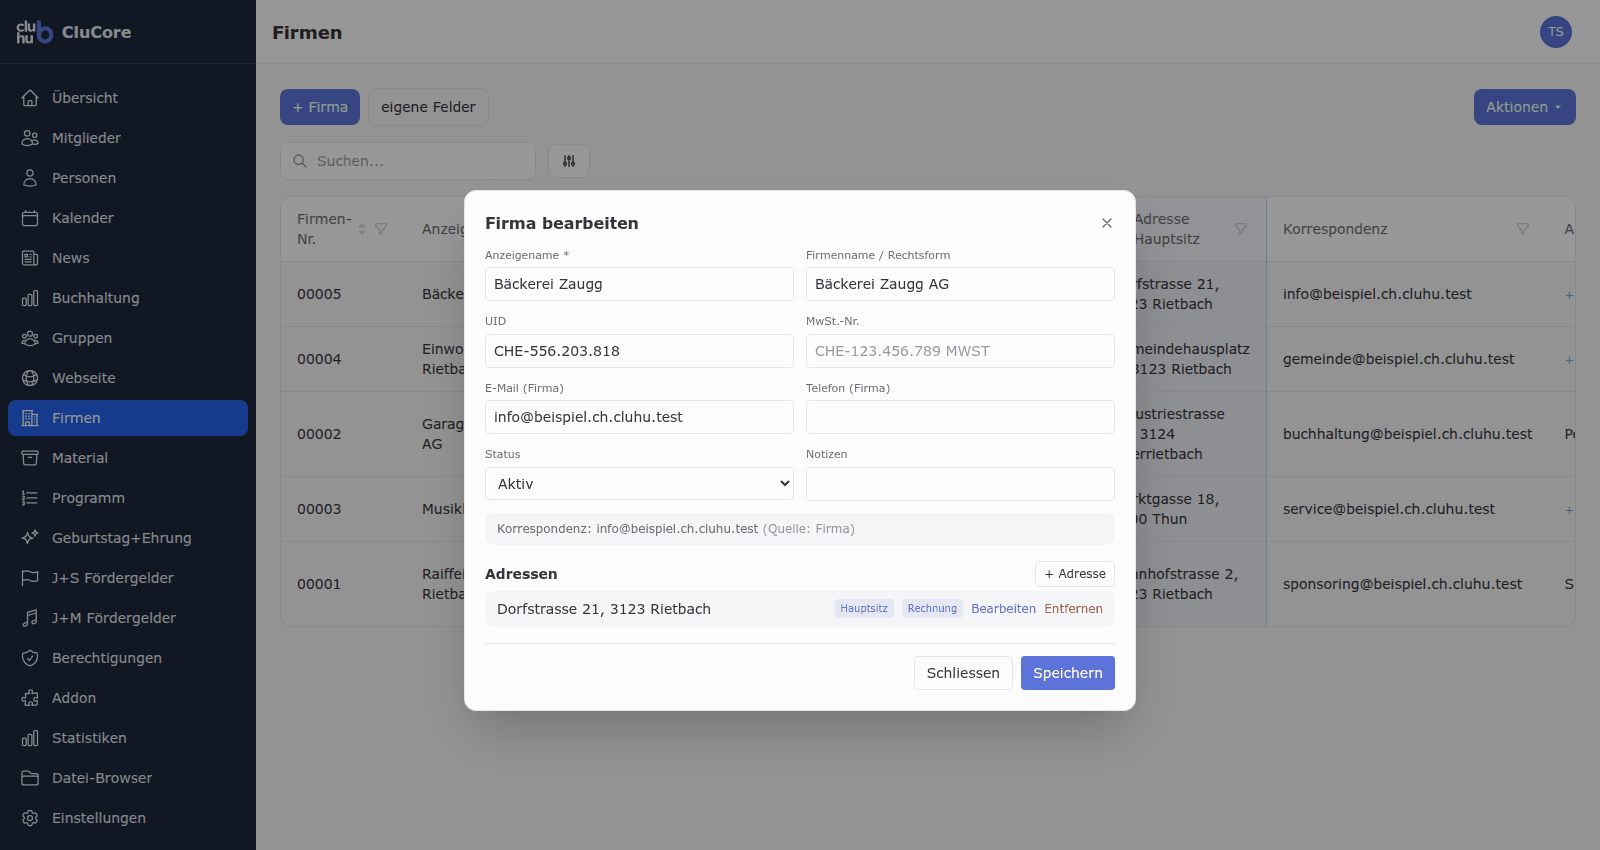Click Bearbeiten for Dorfstrasse 21 address

[x=1003, y=609]
